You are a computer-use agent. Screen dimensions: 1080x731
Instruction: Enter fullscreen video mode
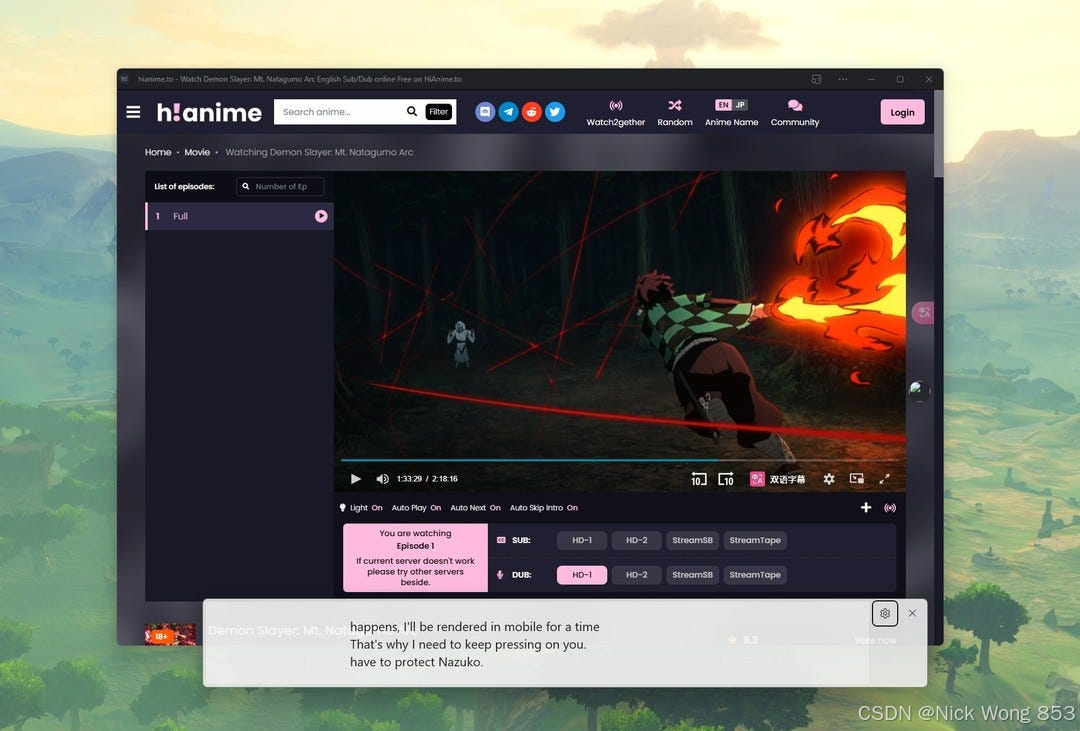click(884, 479)
